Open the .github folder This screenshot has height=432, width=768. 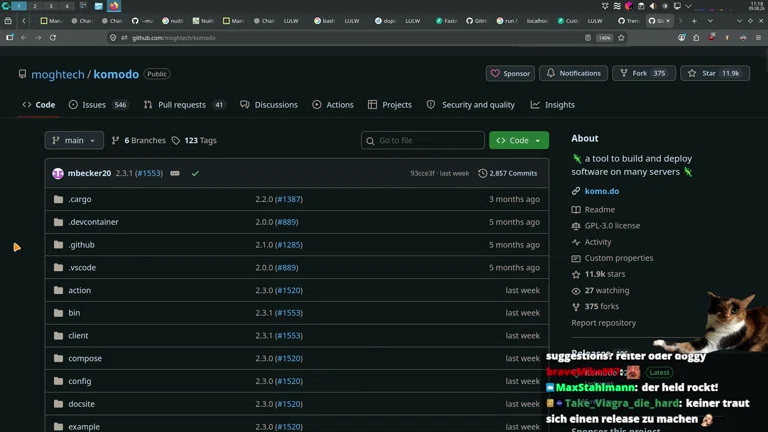click(81, 245)
